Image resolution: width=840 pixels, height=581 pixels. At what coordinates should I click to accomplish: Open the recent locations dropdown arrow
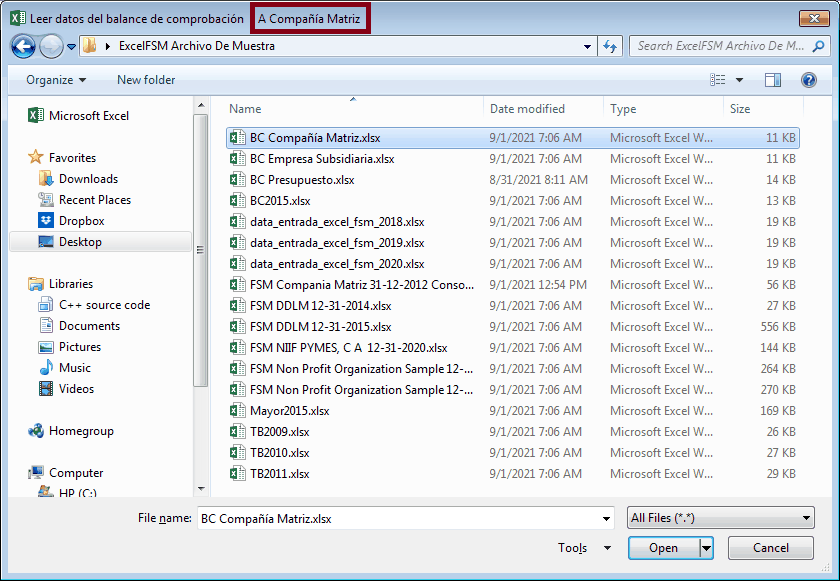[x=71, y=47]
